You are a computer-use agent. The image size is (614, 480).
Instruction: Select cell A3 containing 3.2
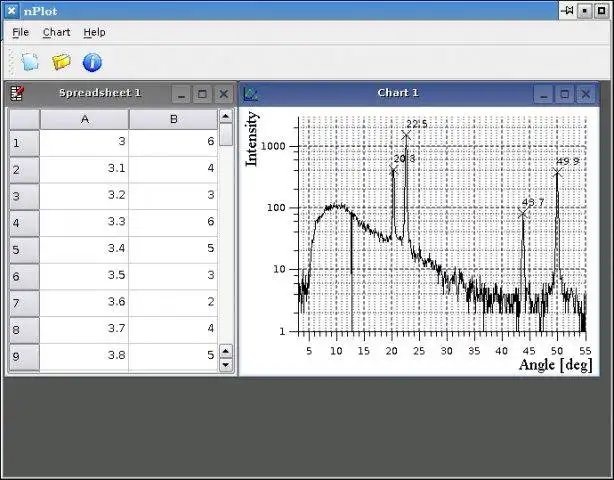tap(84, 197)
